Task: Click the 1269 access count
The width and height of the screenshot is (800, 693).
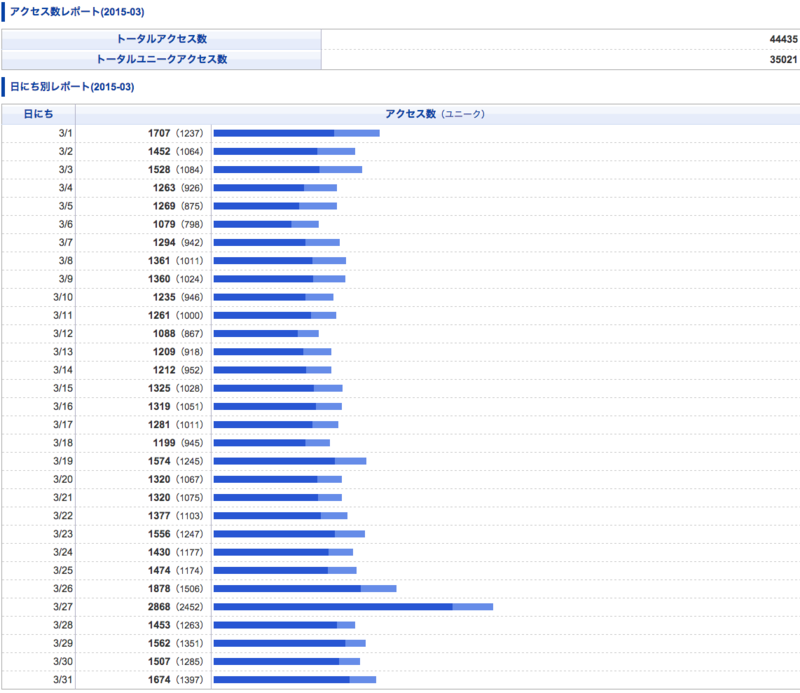Action: pyautogui.click(x=164, y=206)
